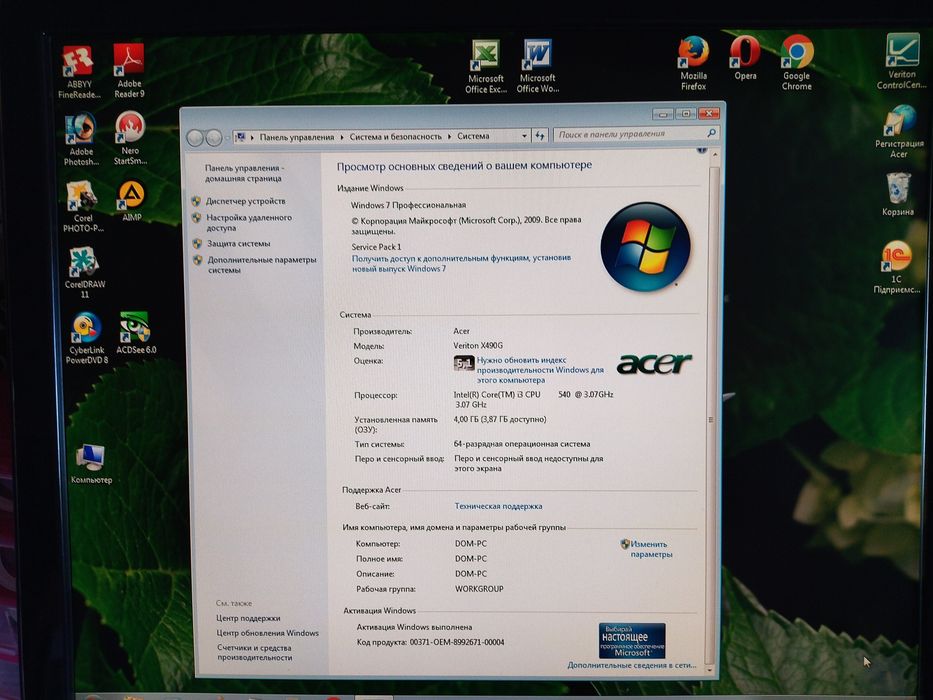
Task: Open Счетчики и средства производительности link
Action: pyautogui.click(x=255, y=652)
